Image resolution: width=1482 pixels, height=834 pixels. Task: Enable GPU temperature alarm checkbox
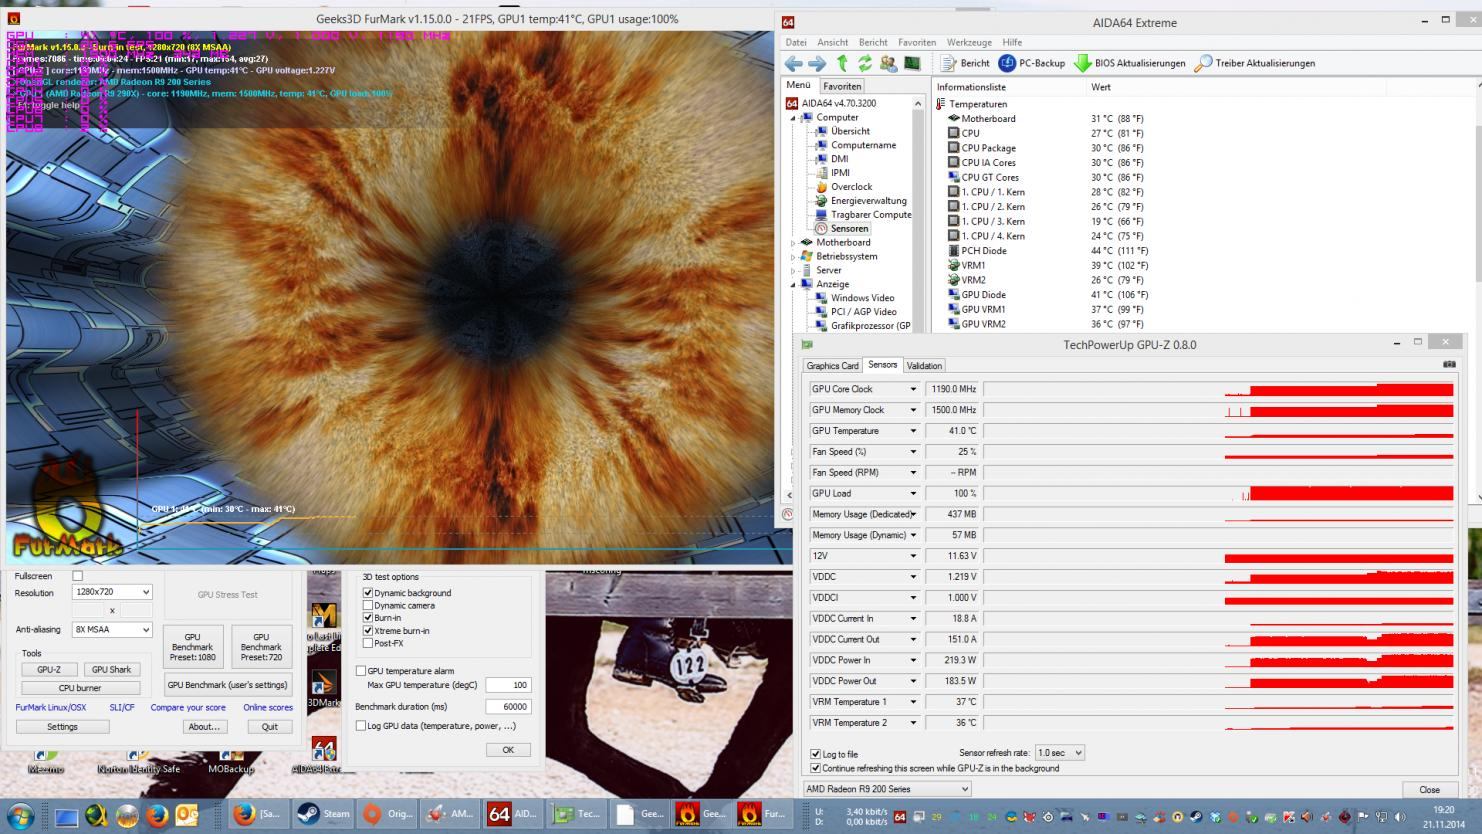coord(361,671)
